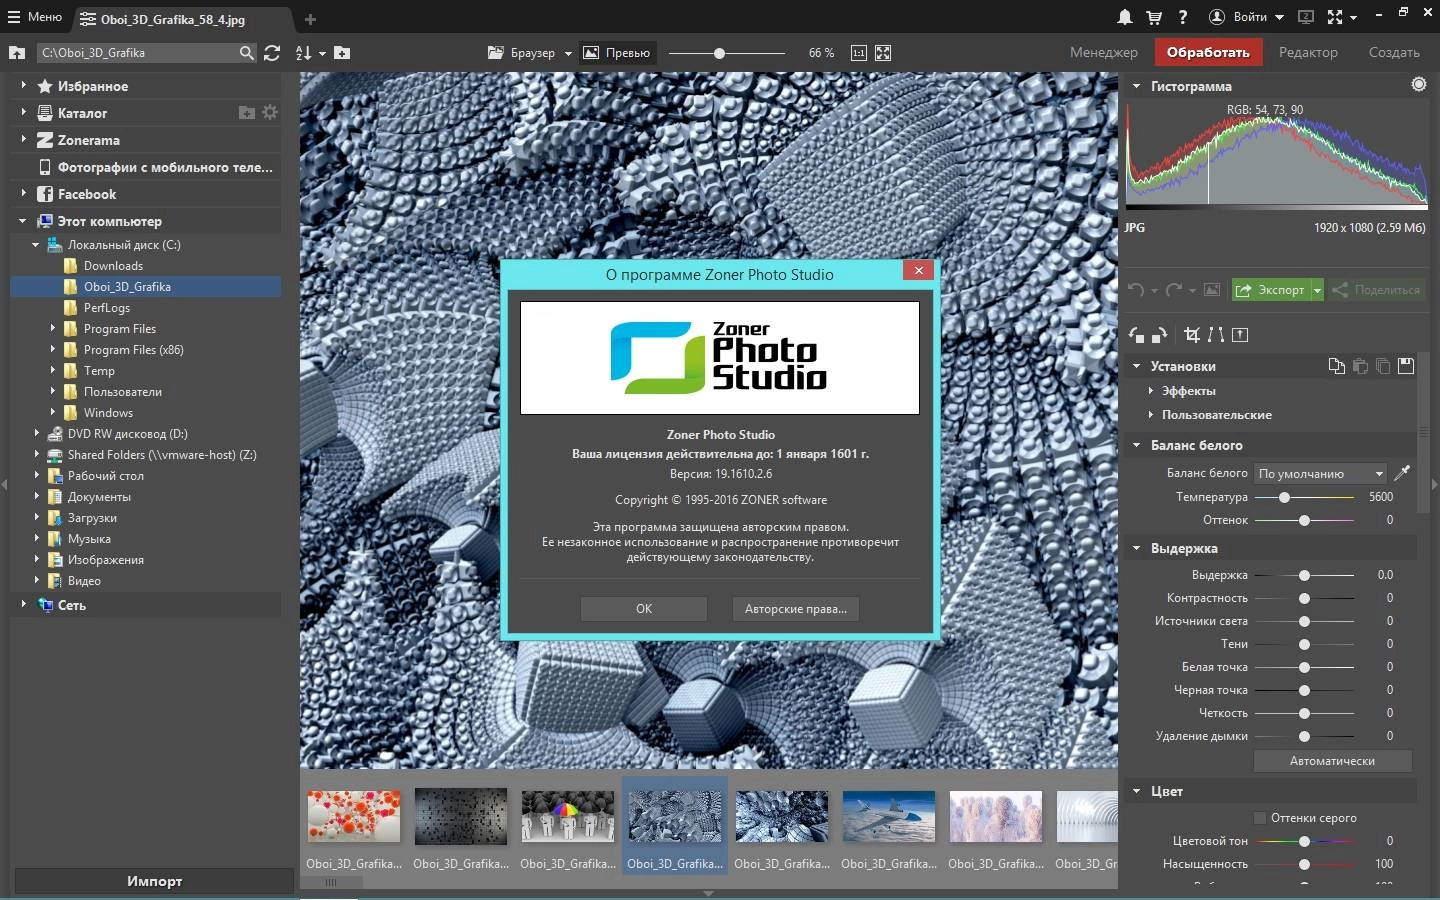Refresh the folder contents
Screen dimensions: 1440x900
(x=272, y=53)
